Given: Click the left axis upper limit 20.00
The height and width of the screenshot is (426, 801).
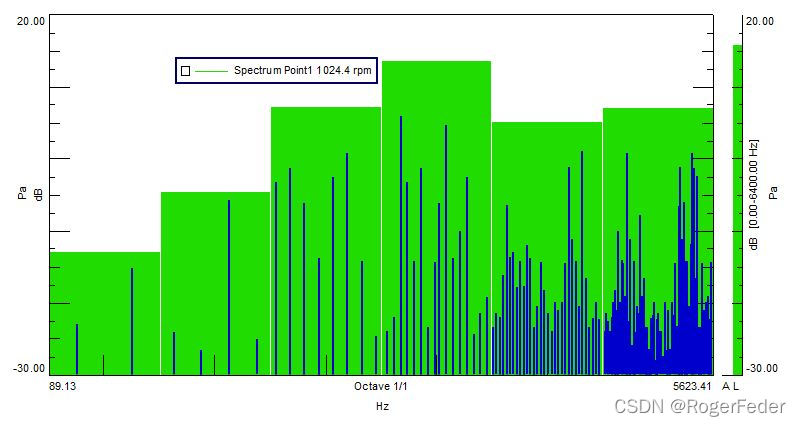Looking at the screenshot, I should coord(31,21).
